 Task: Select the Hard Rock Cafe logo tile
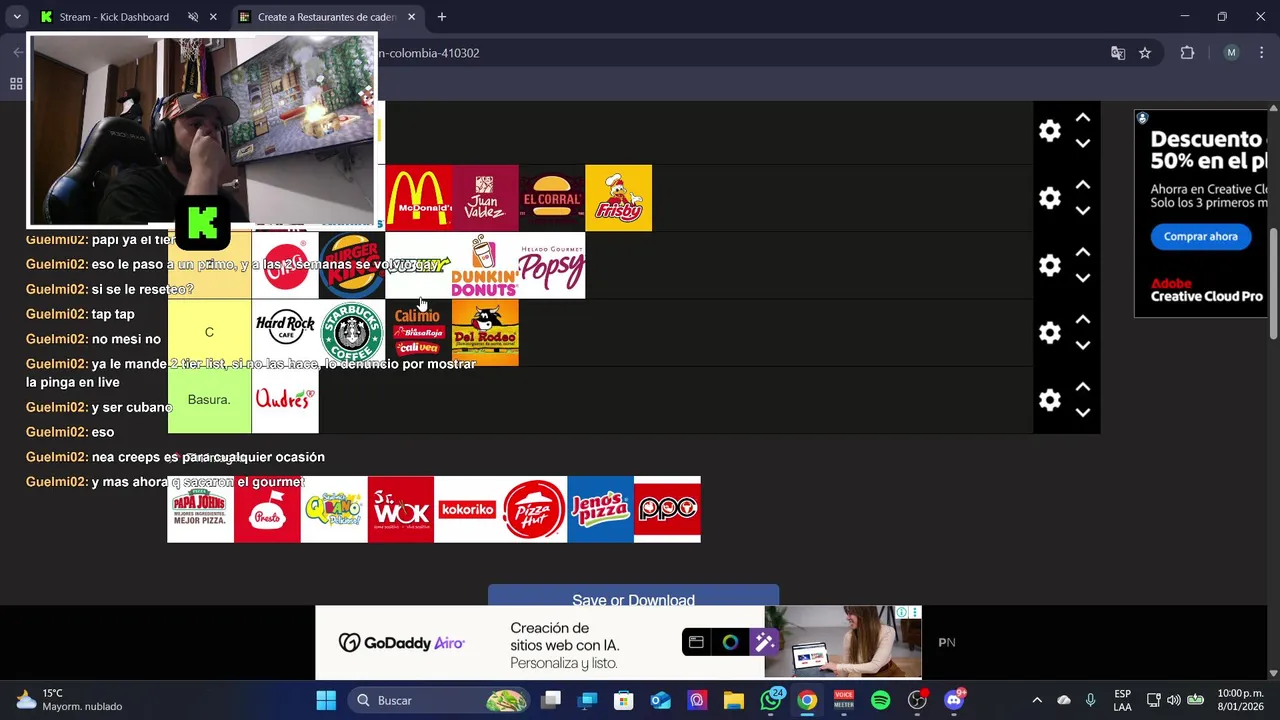pyautogui.click(x=285, y=332)
